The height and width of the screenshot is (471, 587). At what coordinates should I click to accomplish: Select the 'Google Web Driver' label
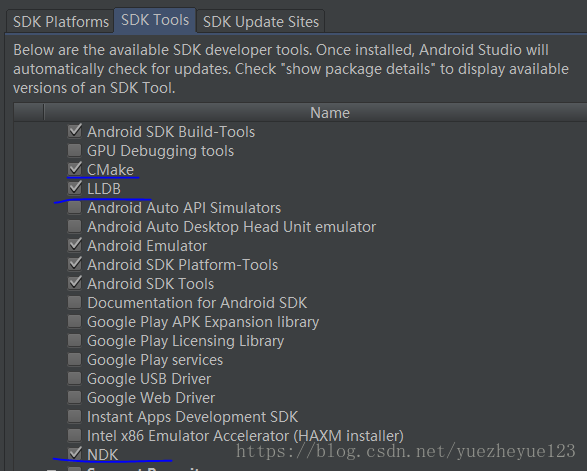[x=151, y=398]
